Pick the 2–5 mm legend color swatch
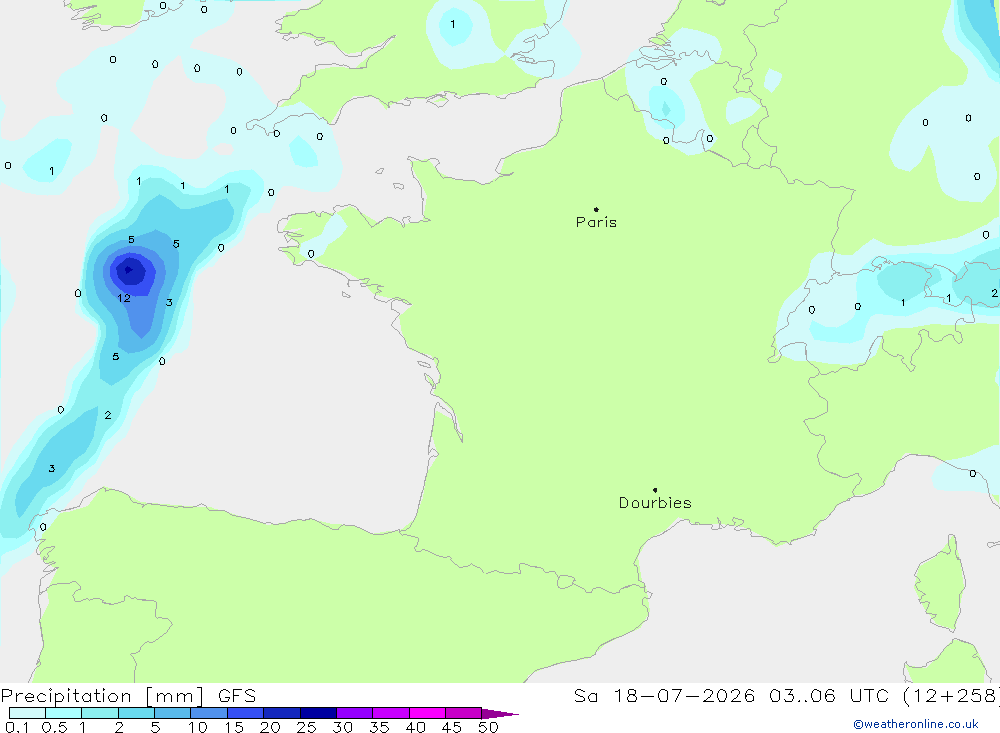 136,713
